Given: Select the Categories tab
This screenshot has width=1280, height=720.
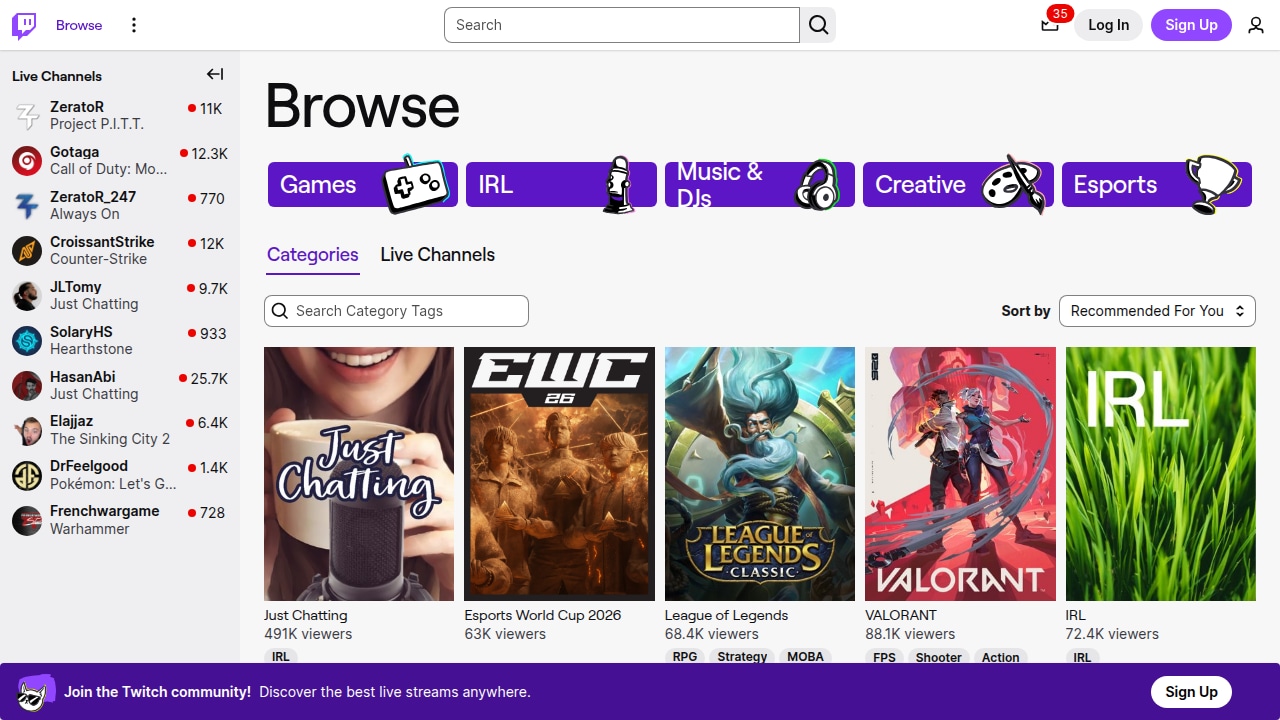Looking at the screenshot, I should (x=313, y=255).
